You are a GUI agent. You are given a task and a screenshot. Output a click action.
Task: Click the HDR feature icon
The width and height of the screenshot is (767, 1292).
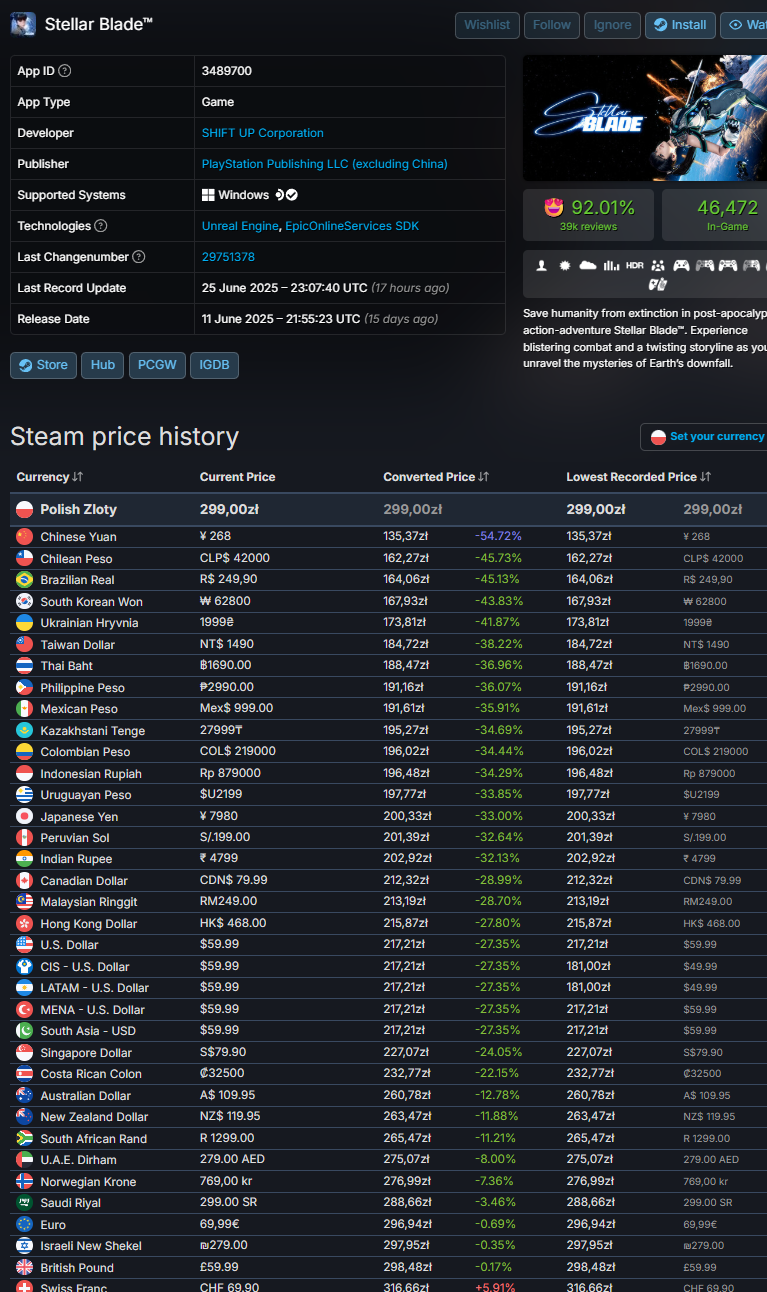pyautogui.click(x=635, y=266)
